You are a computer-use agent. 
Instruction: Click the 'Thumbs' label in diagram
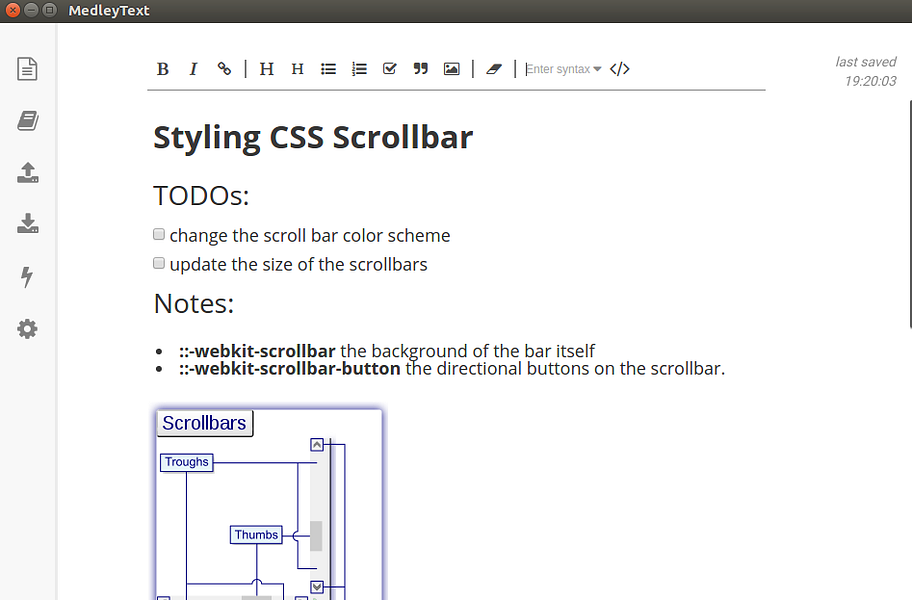256,535
